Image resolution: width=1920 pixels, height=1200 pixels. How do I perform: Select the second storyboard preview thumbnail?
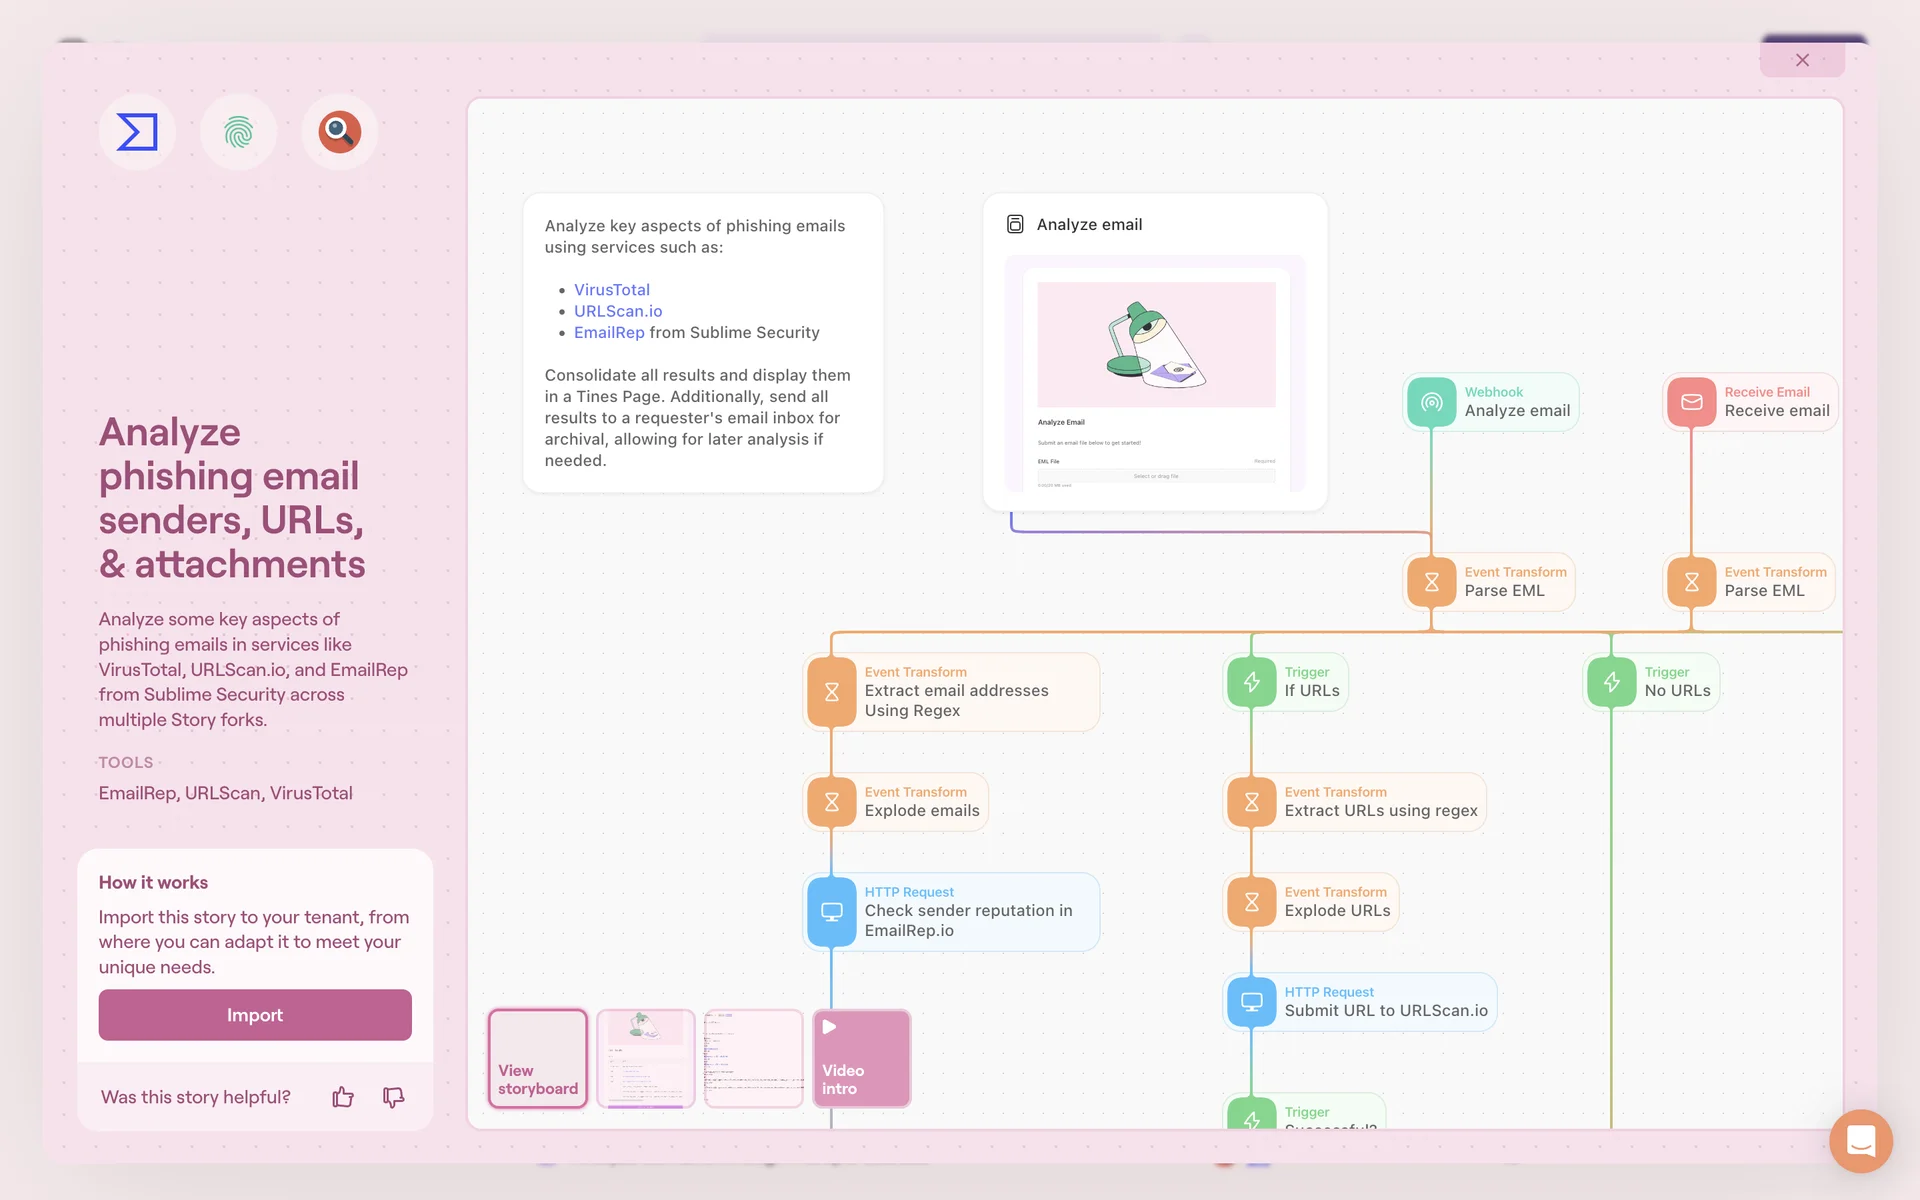point(645,1058)
